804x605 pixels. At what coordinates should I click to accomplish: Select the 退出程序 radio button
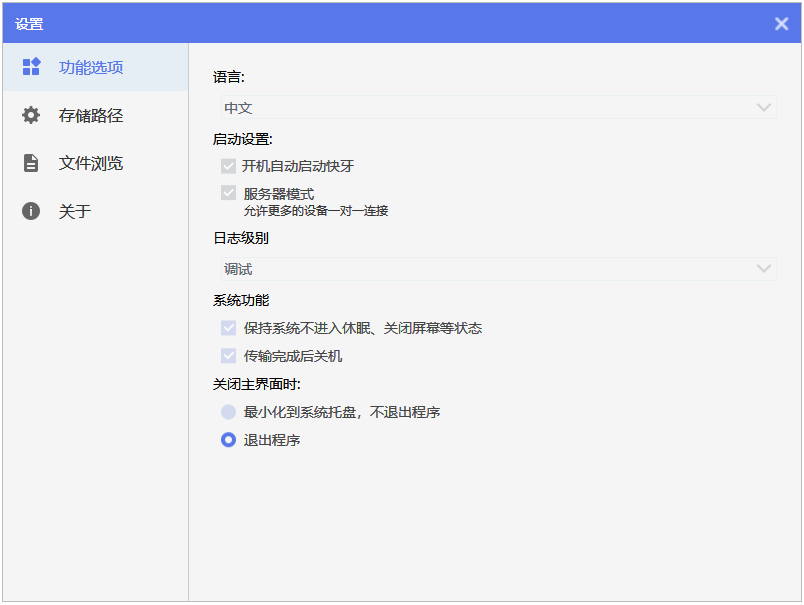pos(228,439)
